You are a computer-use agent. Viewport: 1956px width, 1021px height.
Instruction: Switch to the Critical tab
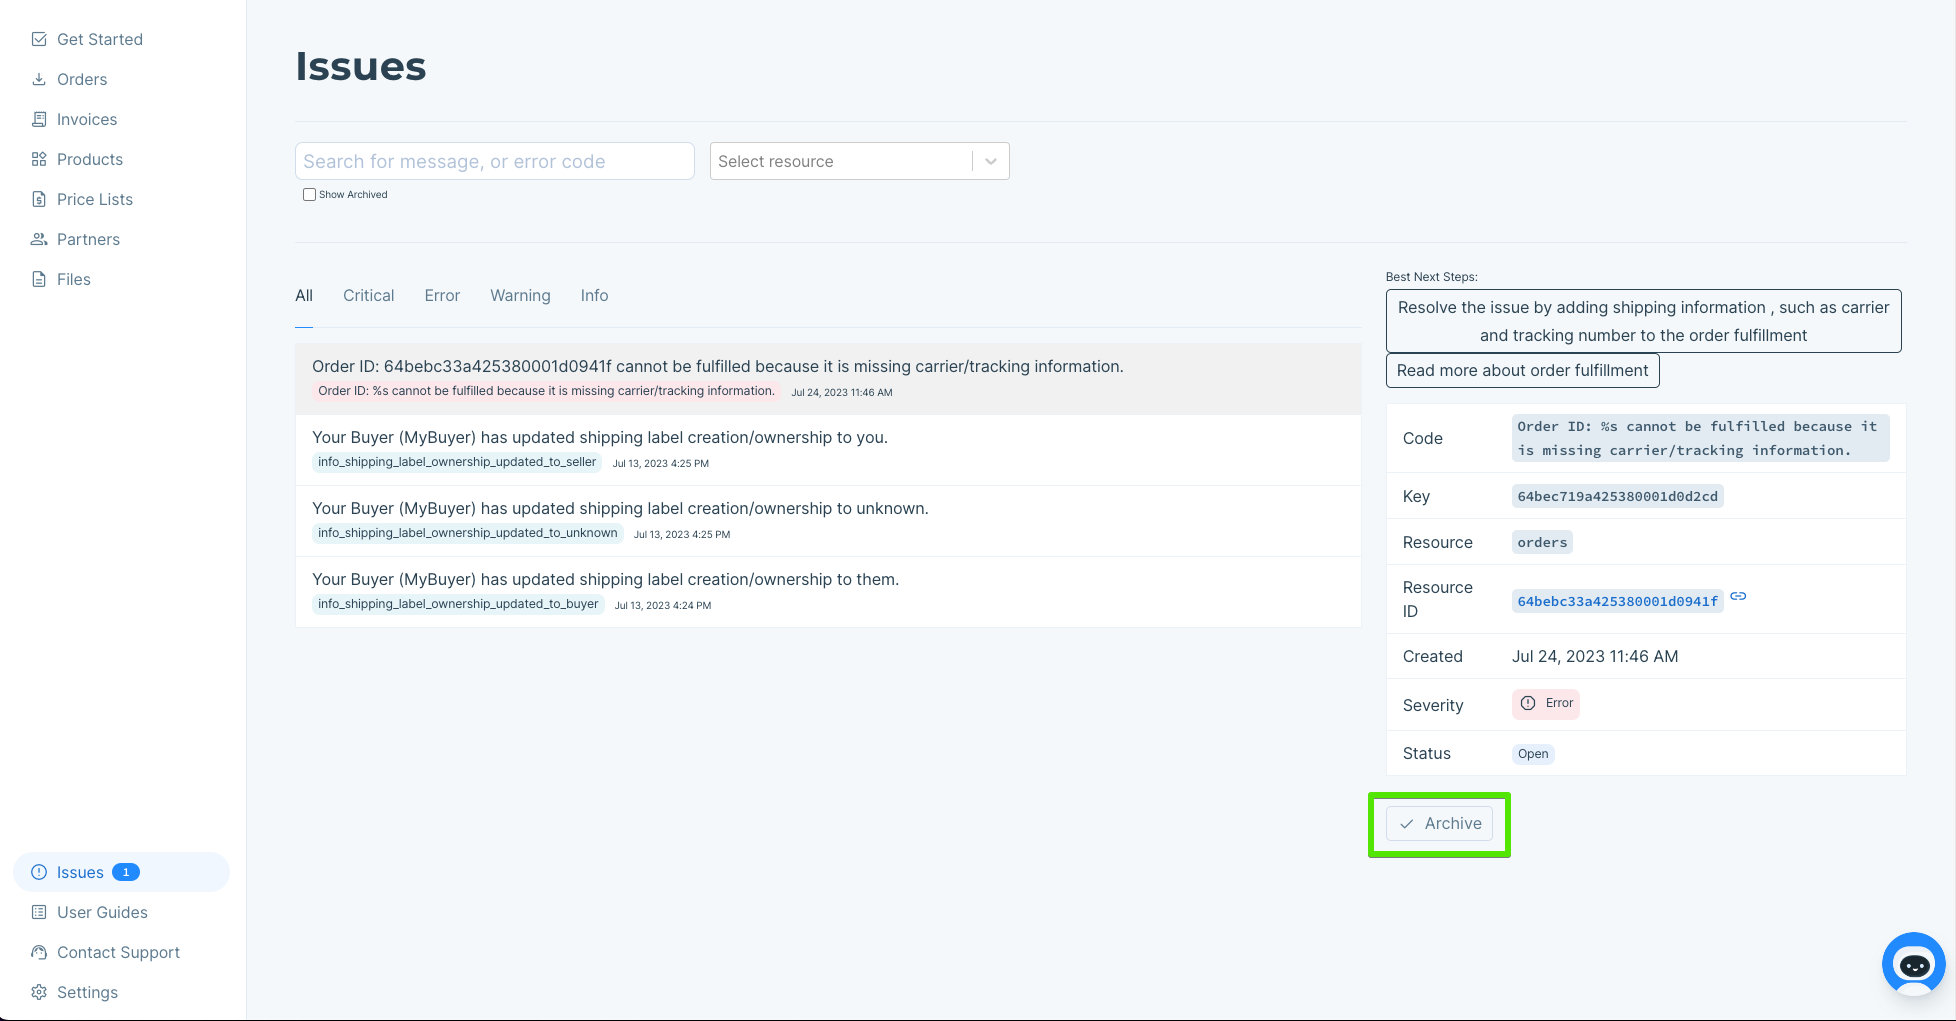click(368, 295)
